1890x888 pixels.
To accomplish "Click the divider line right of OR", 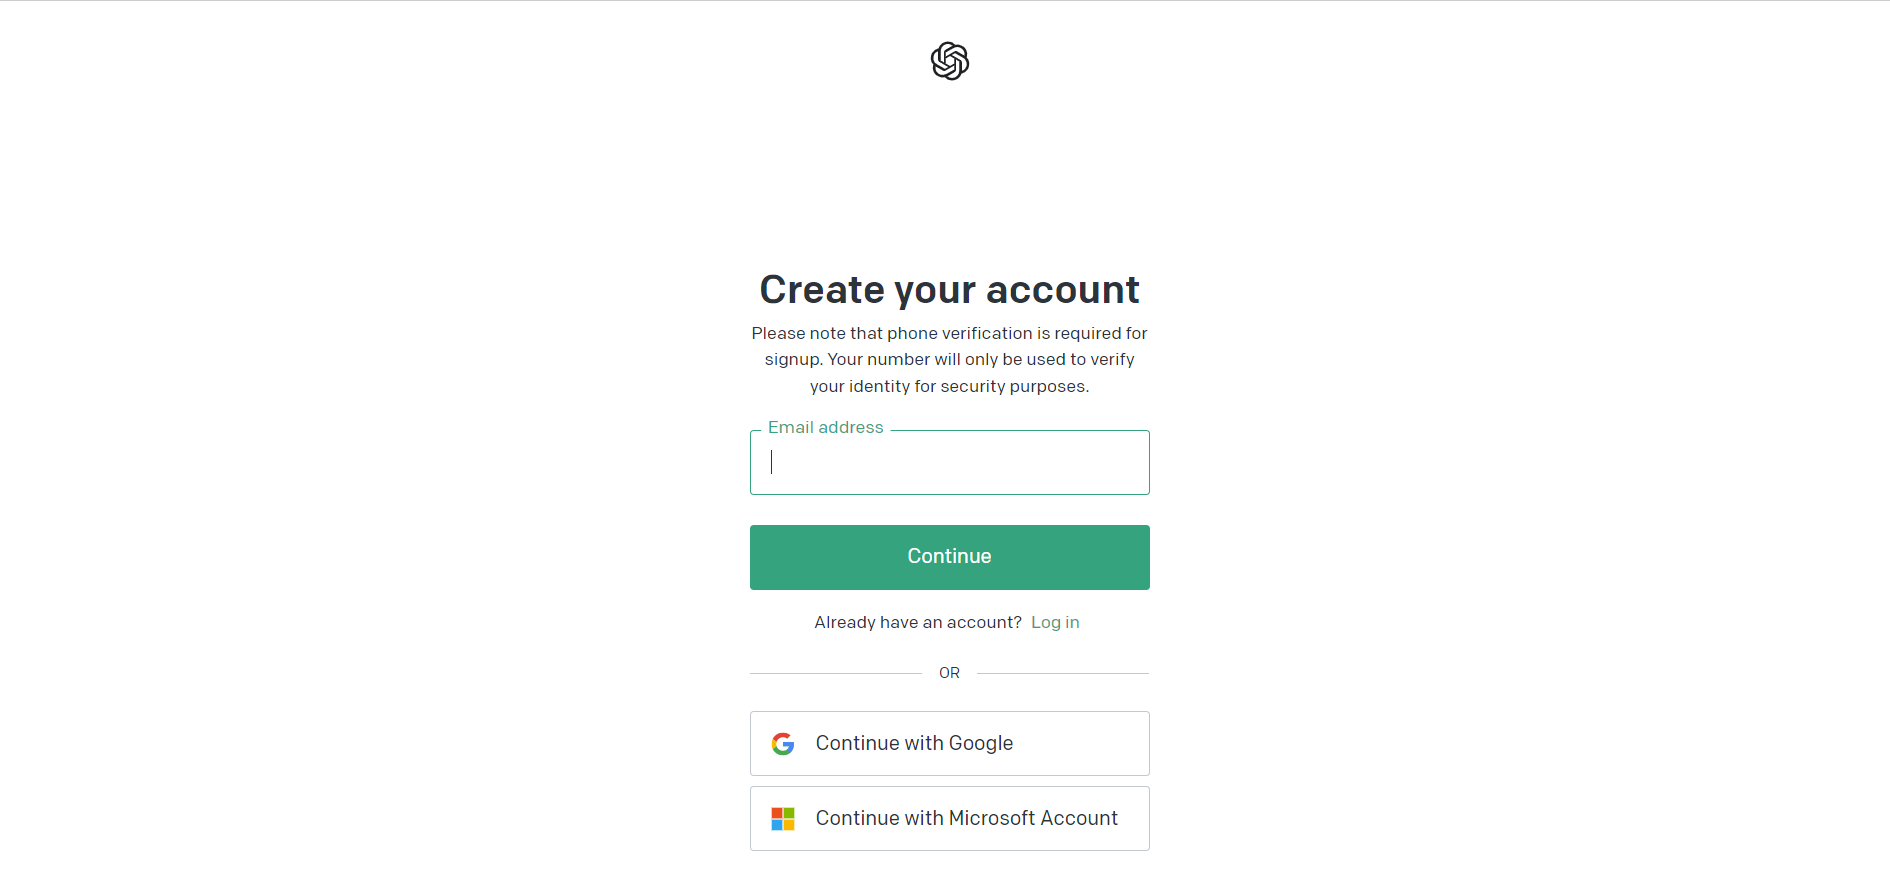I will tap(1063, 673).
